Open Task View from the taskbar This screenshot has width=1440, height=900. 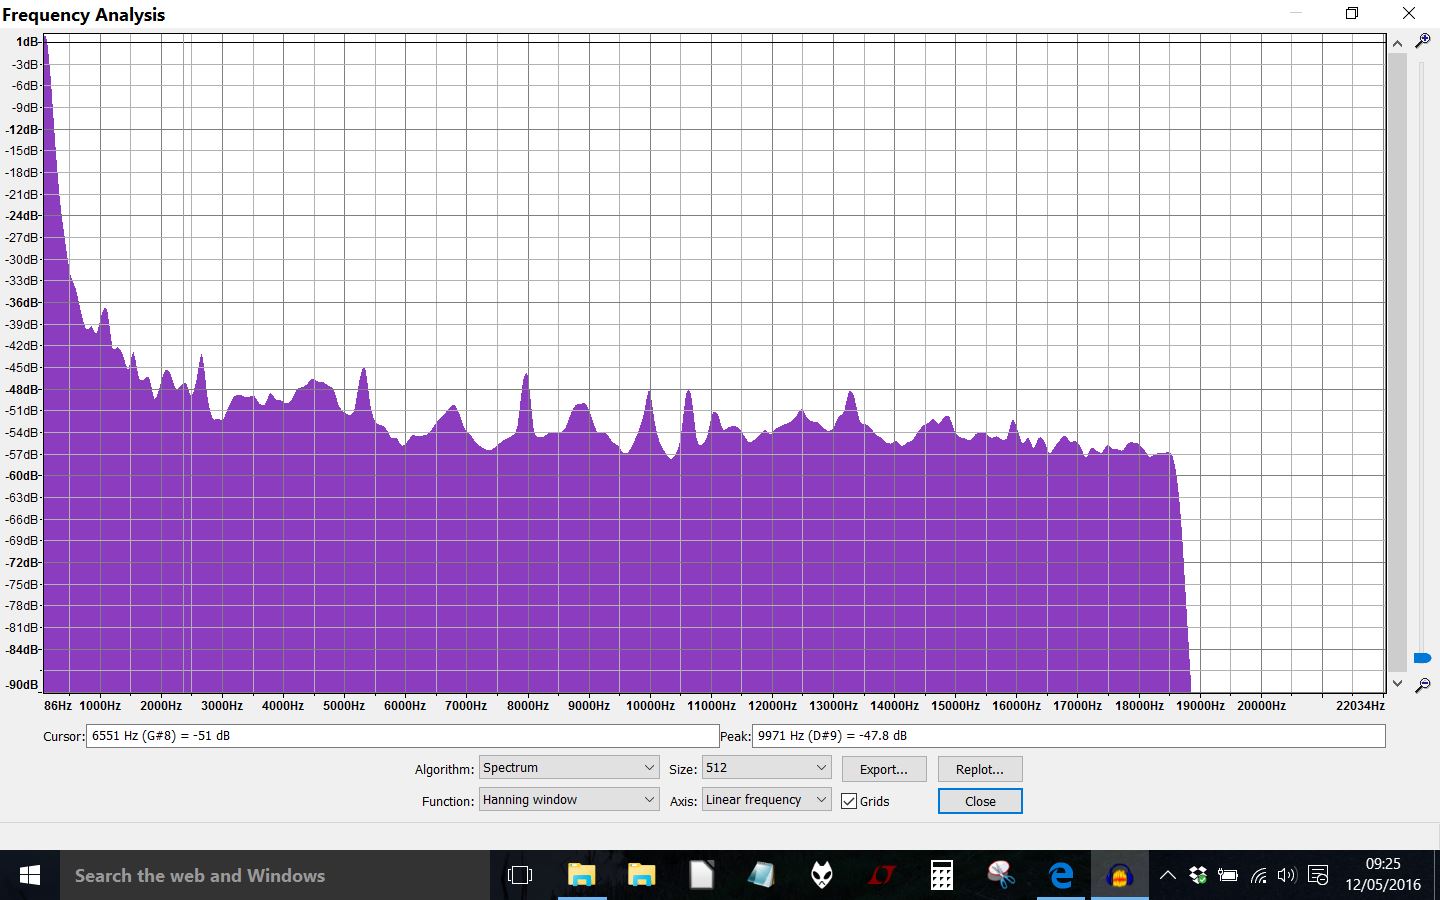click(520, 875)
